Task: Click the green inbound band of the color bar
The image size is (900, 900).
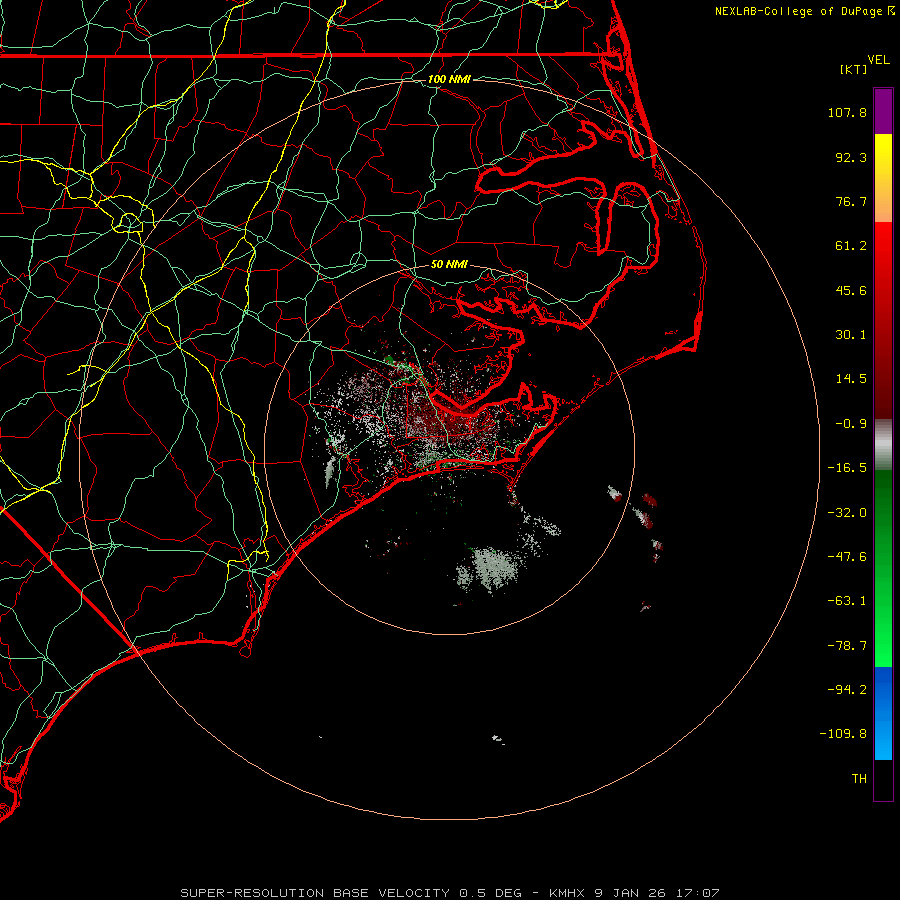Action: coord(883,568)
